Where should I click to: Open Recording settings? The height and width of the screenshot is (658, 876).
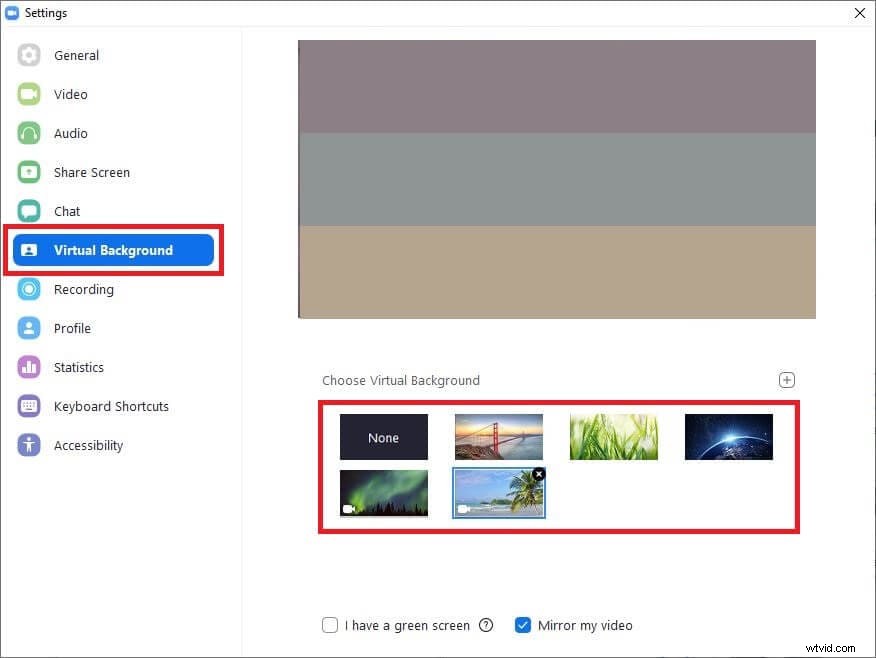click(x=84, y=289)
